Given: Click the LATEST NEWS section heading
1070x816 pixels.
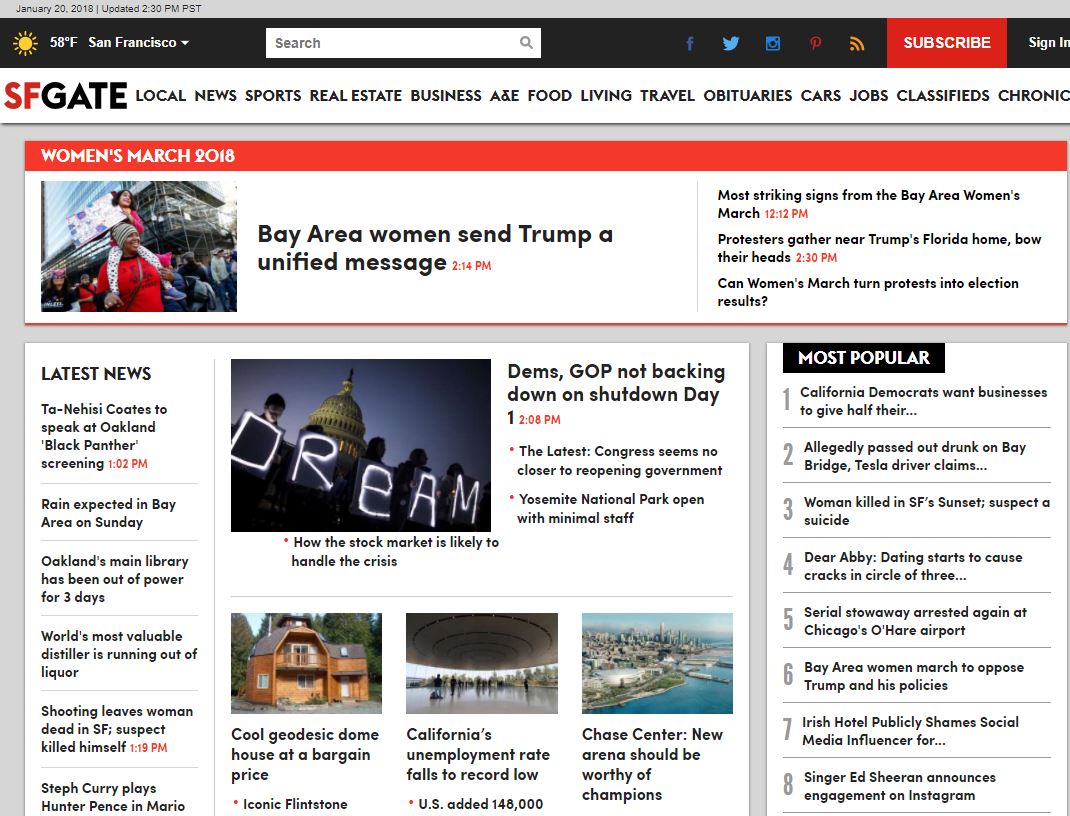Looking at the screenshot, I should point(96,374).
